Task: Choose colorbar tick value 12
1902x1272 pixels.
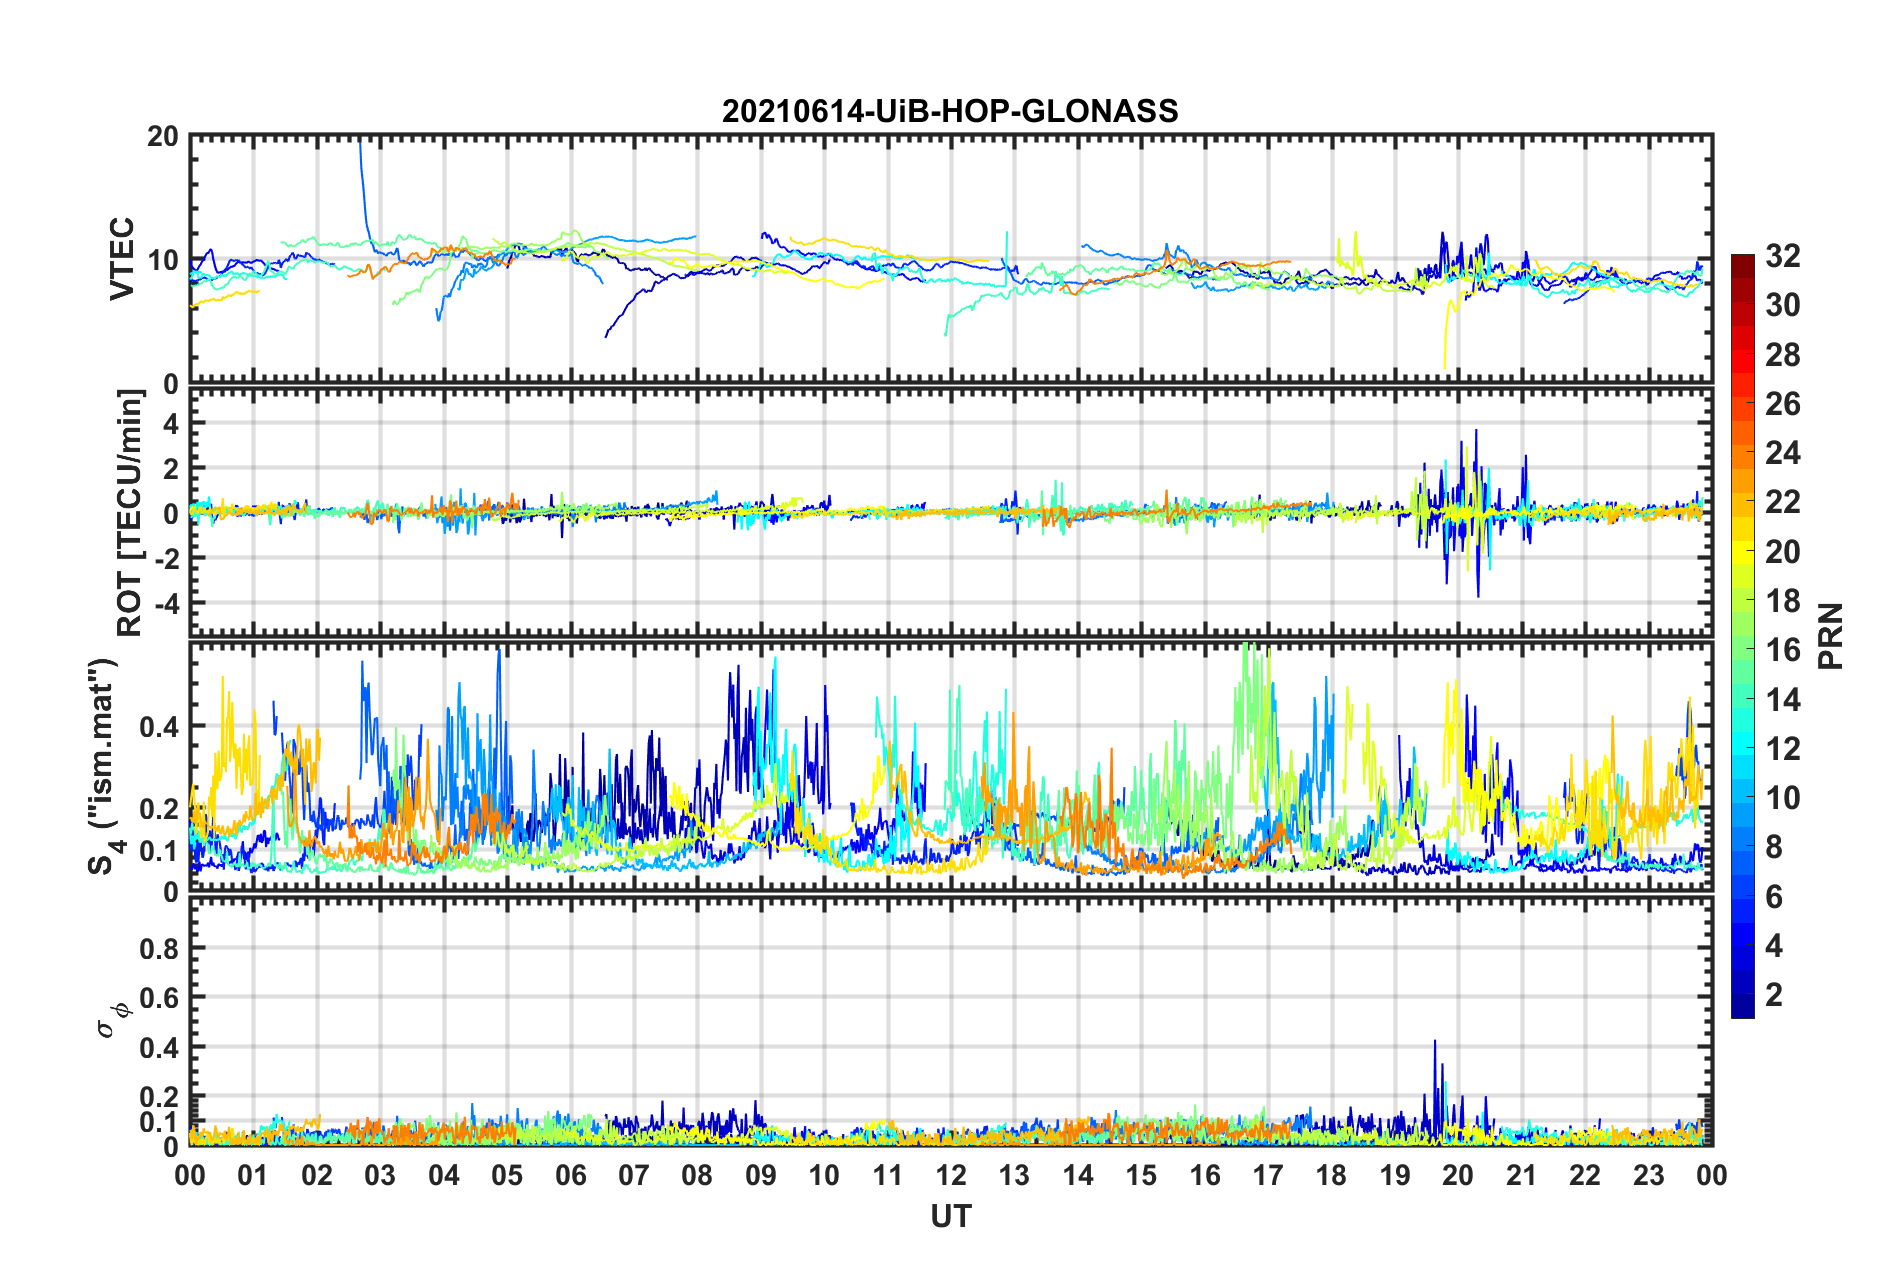Action: [x=1782, y=749]
